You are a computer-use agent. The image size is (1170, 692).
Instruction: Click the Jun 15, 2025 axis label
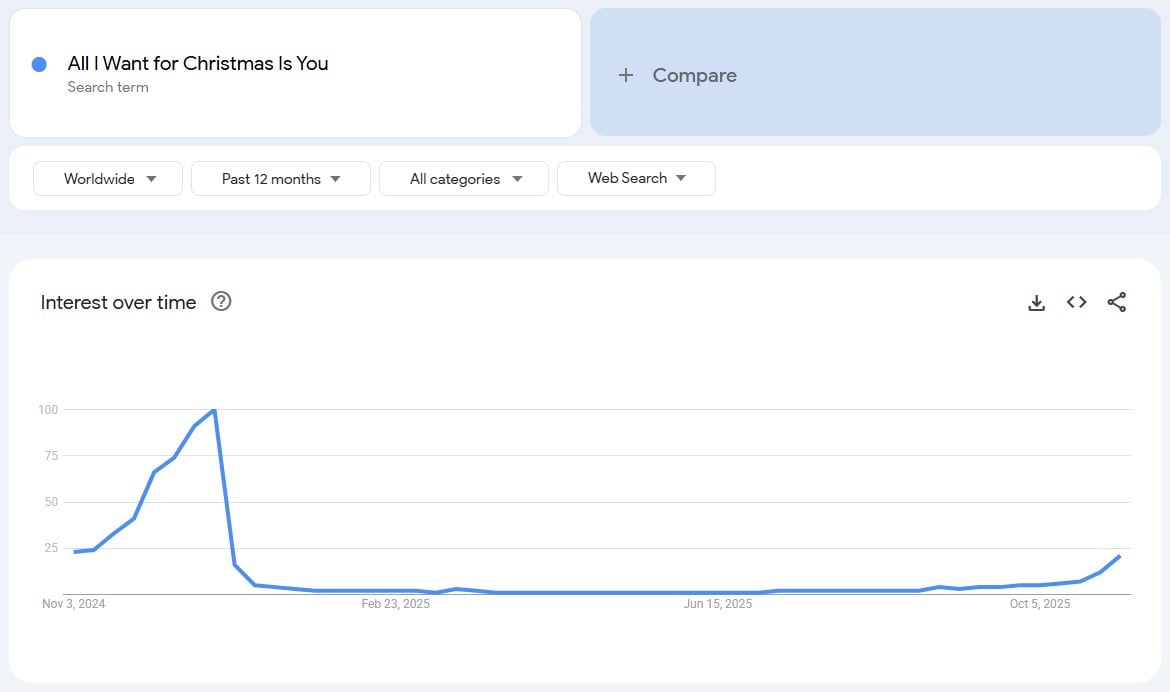click(717, 604)
